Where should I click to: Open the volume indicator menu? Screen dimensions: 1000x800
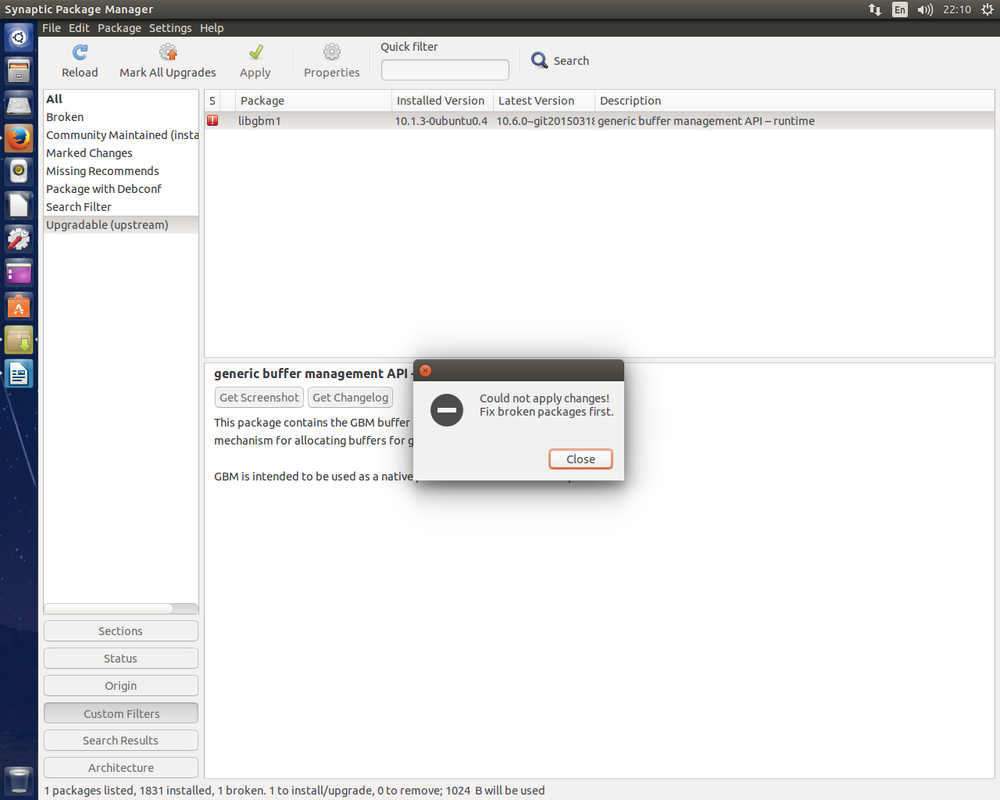[x=925, y=10]
